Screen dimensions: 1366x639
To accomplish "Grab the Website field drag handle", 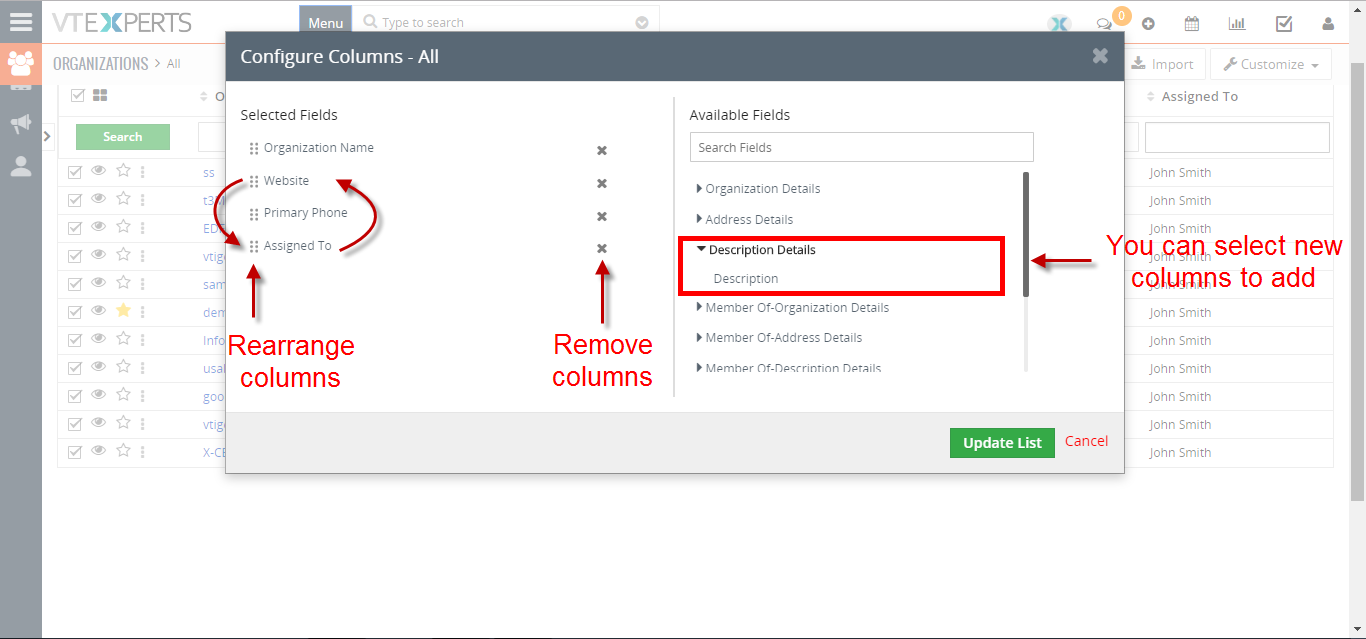I will coord(254,182).
